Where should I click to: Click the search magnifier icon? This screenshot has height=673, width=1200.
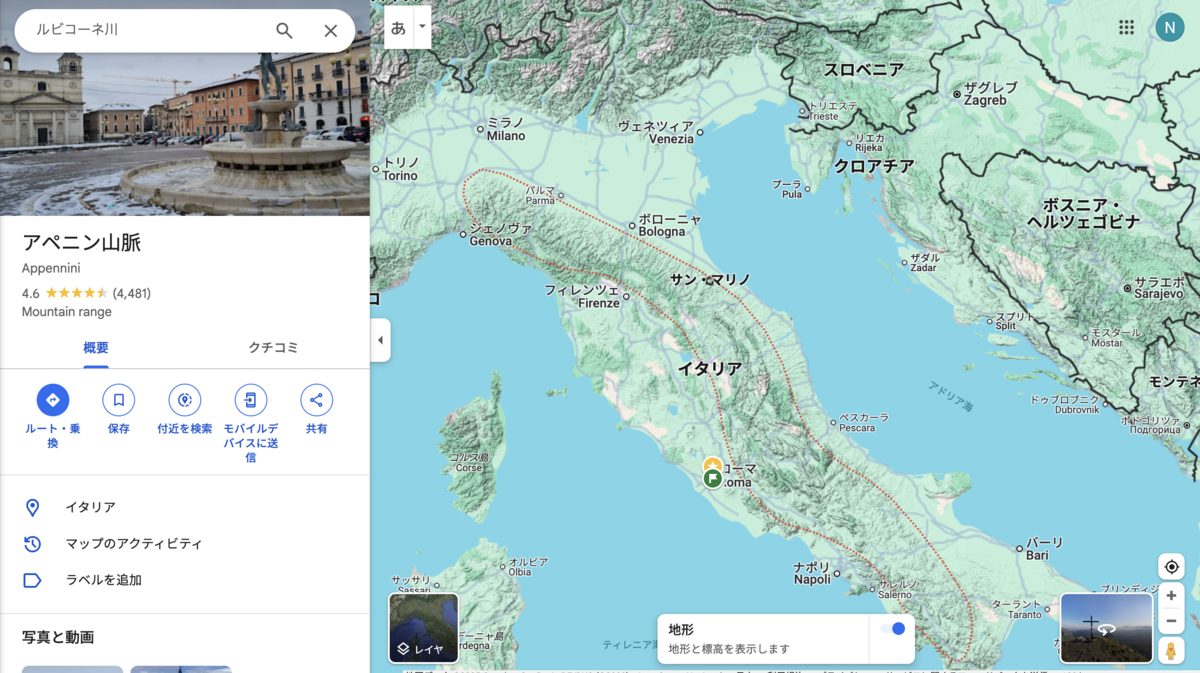coord(284,31)
